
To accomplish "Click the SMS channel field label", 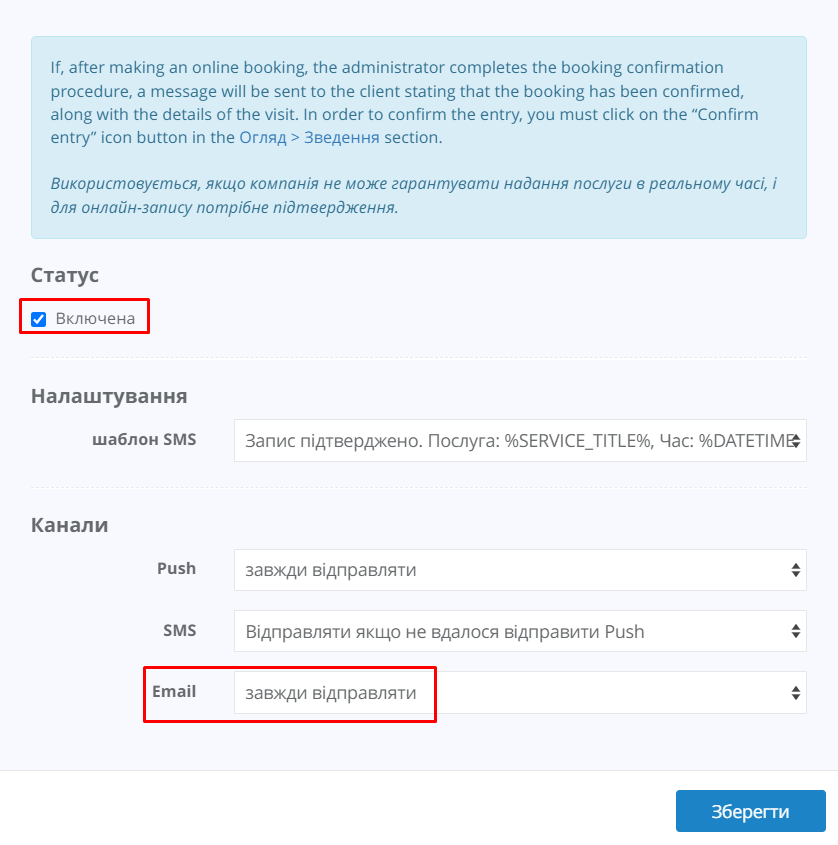I will (x=180, y=630).
